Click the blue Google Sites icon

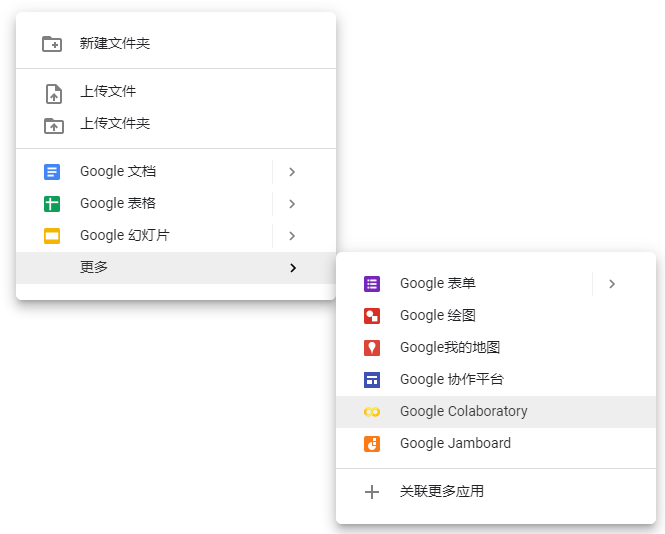[372, 380]
